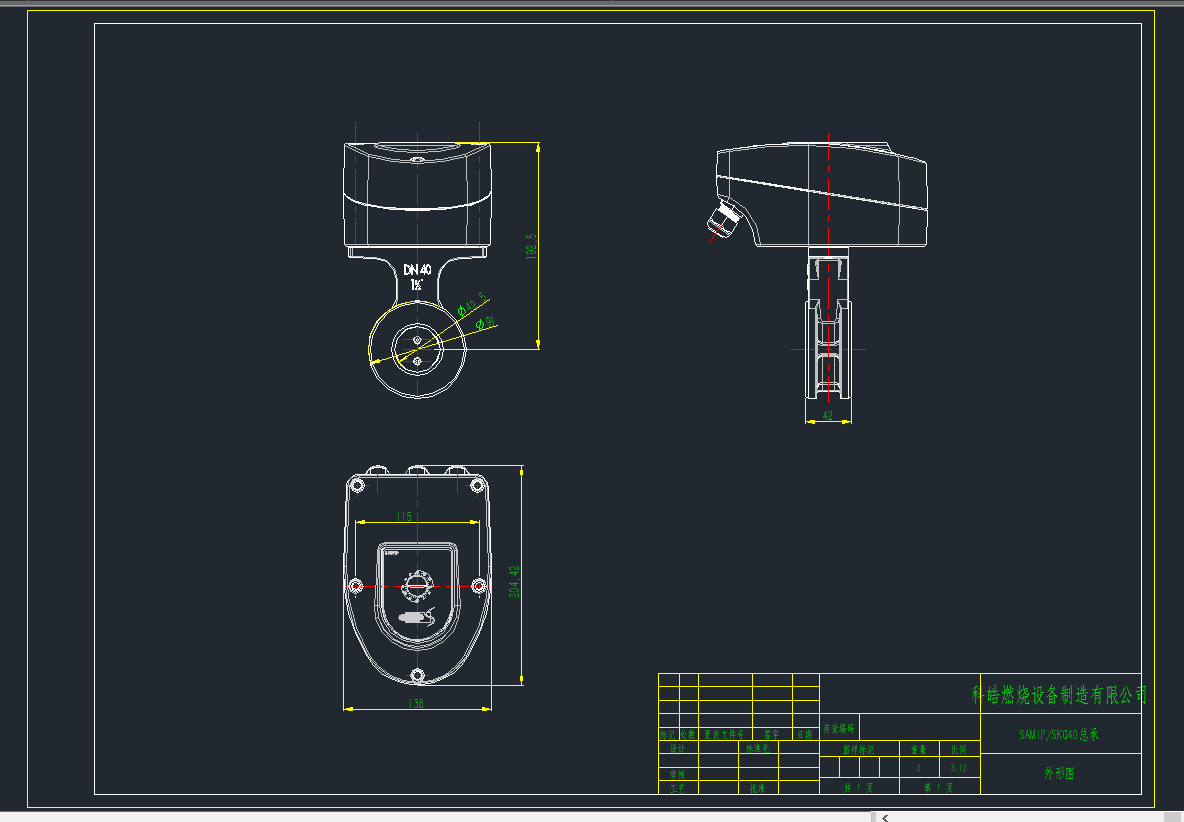Click the 标记 title block label
The width and height of the screenshot is (1184, 822).
668,734
